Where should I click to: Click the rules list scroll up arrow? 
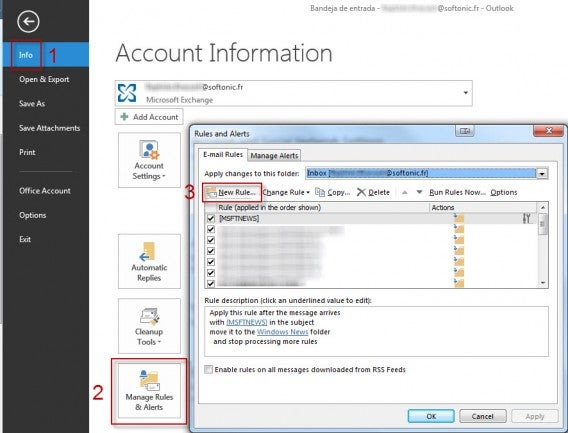point(543,207)
